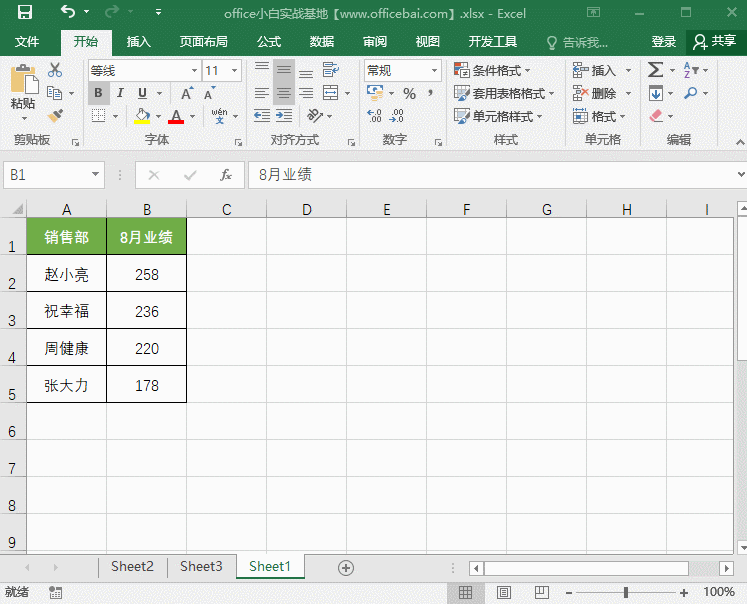Click 登录 sign-in link
This screenshot has width=747, height=604.
coord(663,42)
